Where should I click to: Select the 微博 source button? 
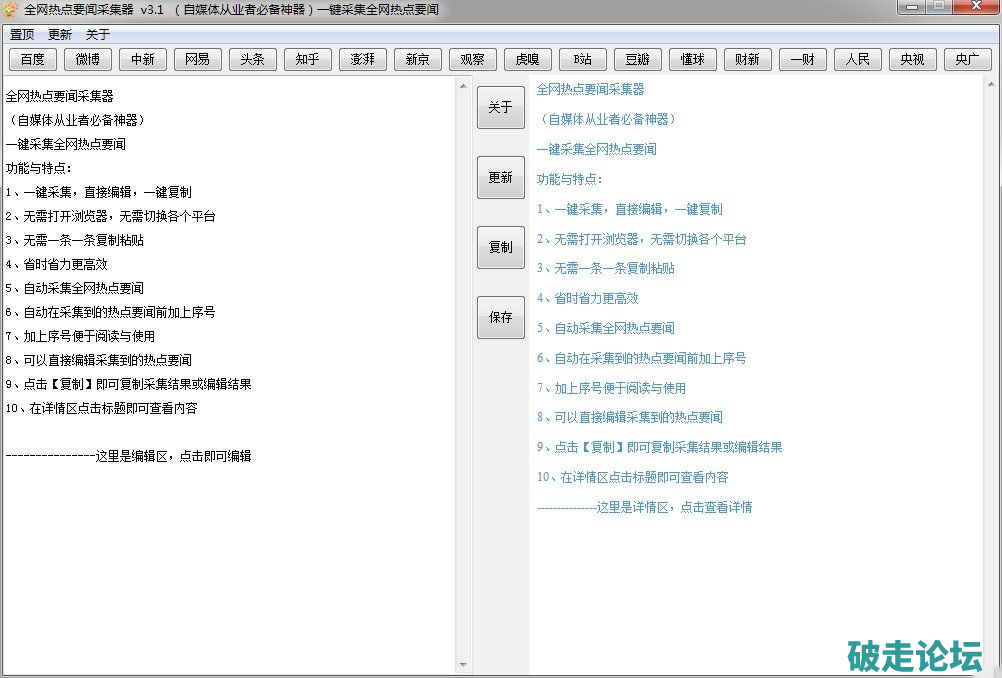88,59
